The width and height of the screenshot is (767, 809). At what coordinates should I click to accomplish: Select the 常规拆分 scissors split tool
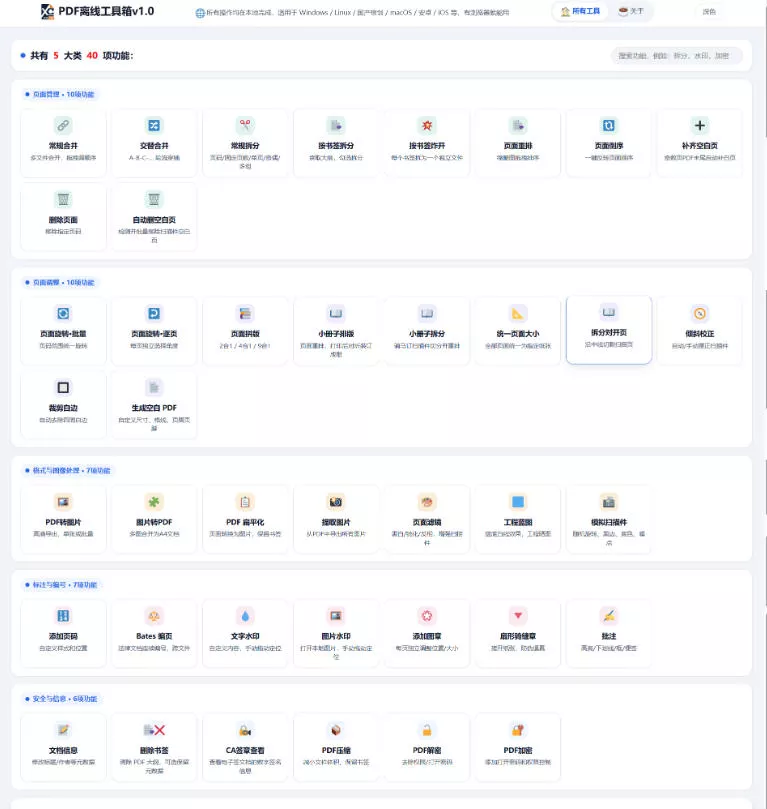(x=245, y=143)
